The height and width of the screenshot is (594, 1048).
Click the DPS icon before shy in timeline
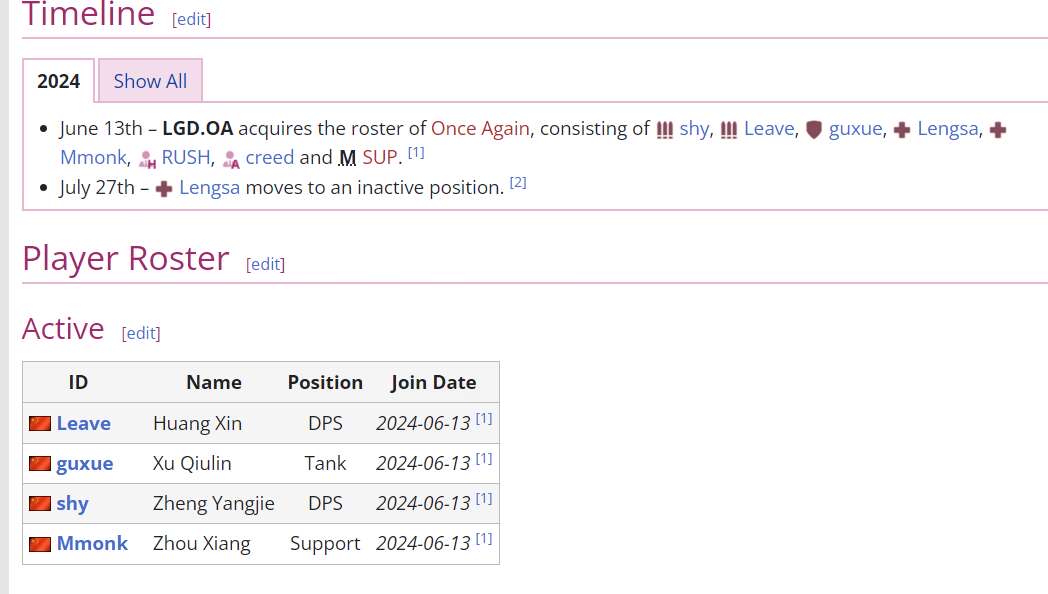click(x=665, y=130)
